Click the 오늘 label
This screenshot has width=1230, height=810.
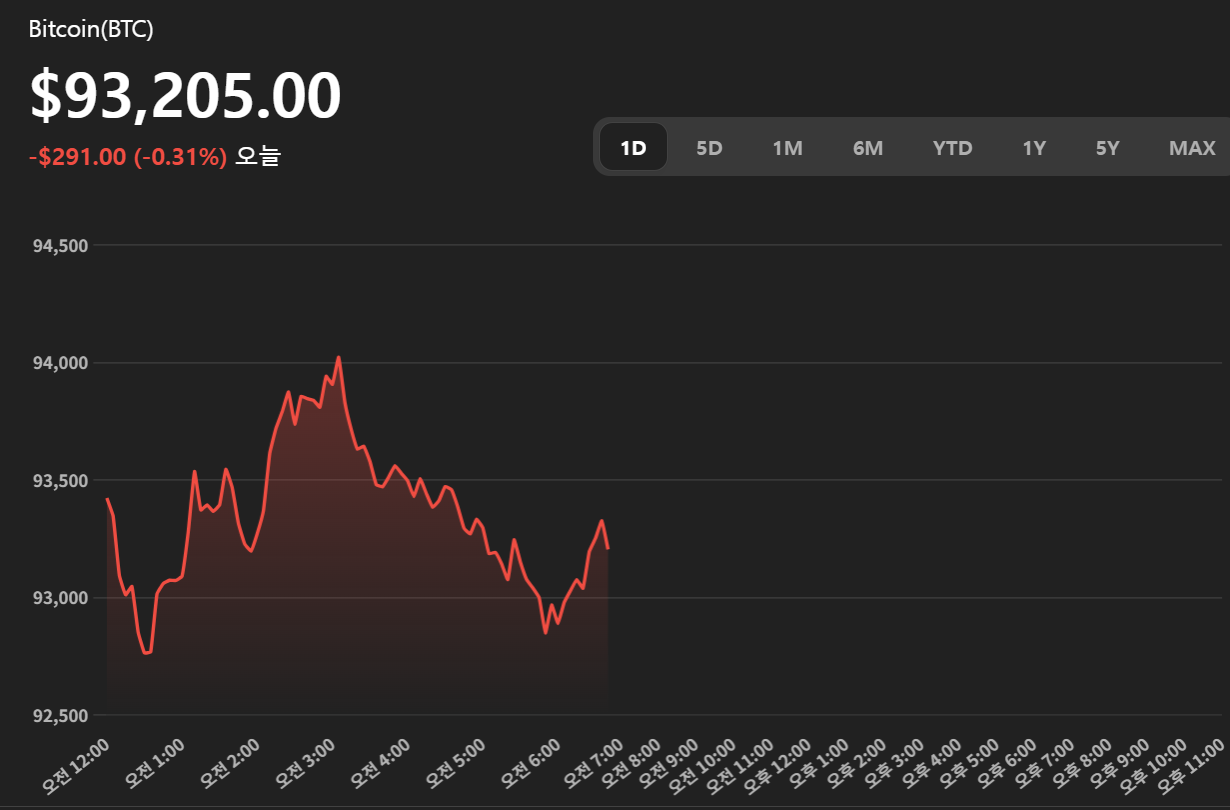pos(258,156)
